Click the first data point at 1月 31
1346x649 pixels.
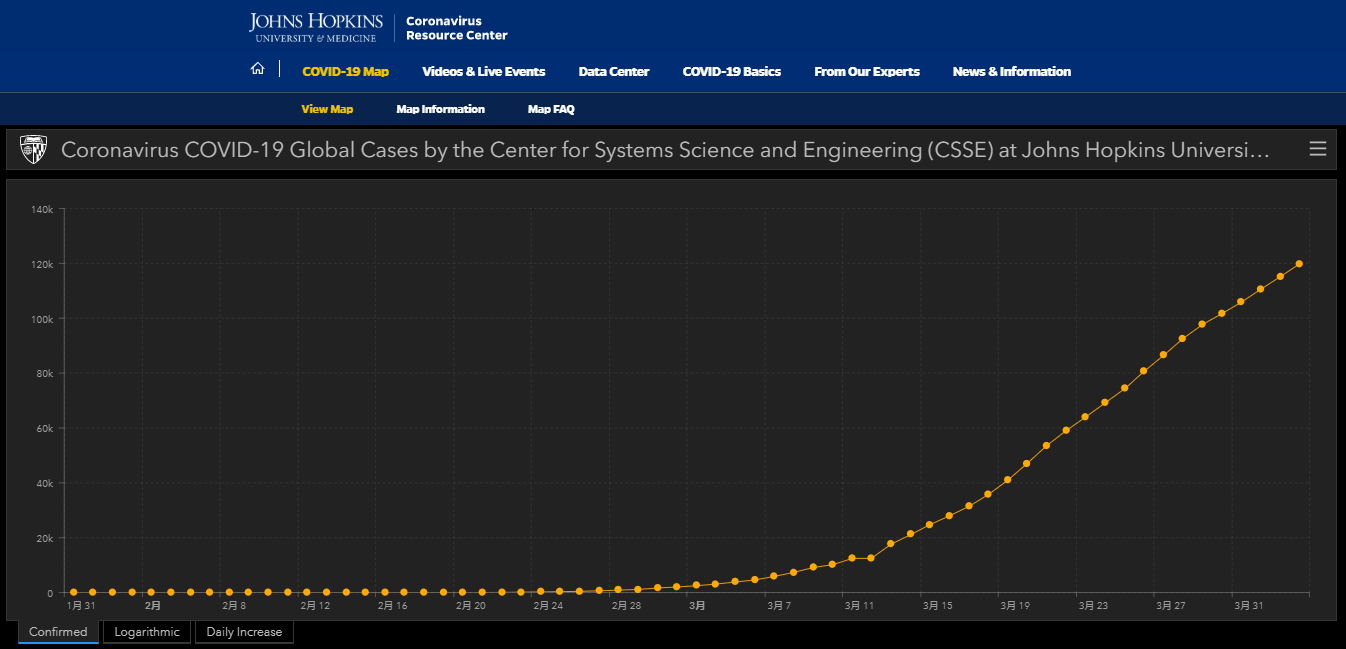pos(73,592)
